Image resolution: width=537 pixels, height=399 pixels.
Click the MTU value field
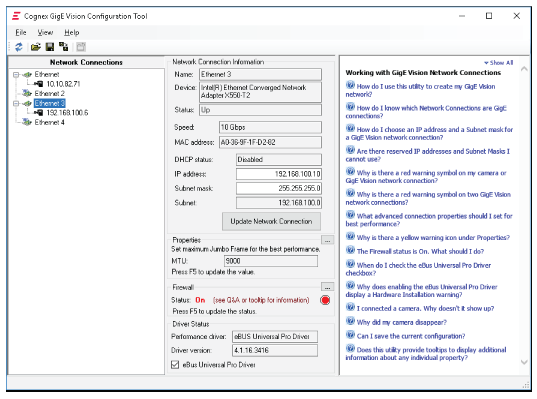[271, 261]
